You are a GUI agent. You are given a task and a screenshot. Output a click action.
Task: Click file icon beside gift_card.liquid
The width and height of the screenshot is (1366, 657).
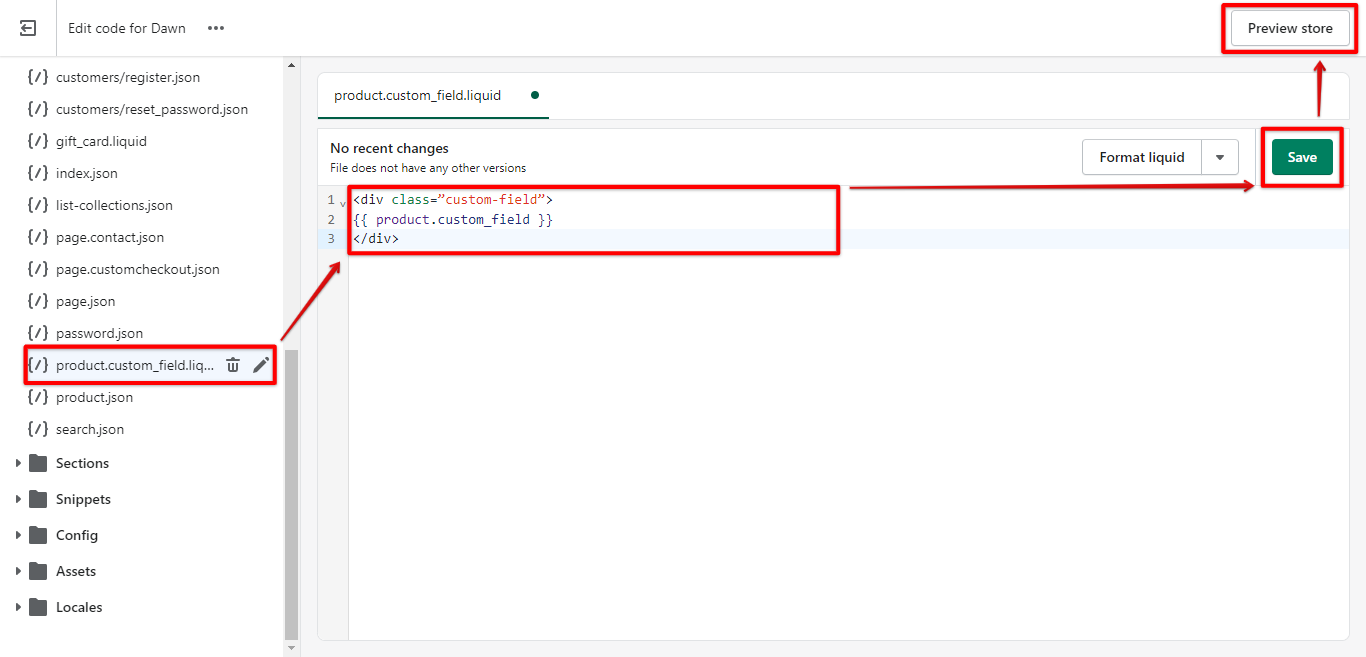[x=38, y=141]
